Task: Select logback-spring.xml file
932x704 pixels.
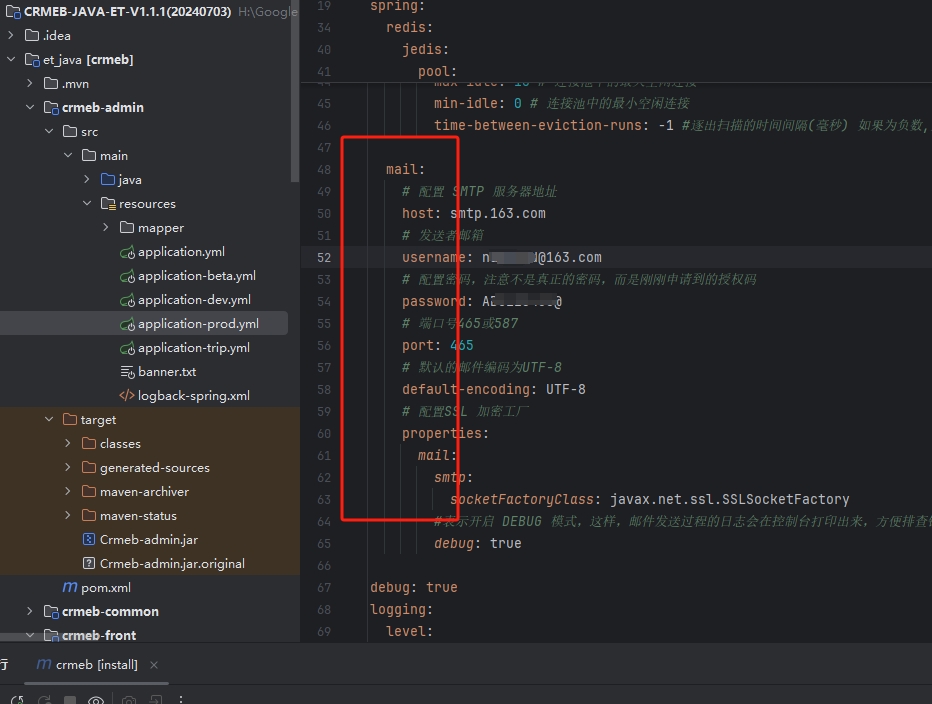Action: (194, 396)
